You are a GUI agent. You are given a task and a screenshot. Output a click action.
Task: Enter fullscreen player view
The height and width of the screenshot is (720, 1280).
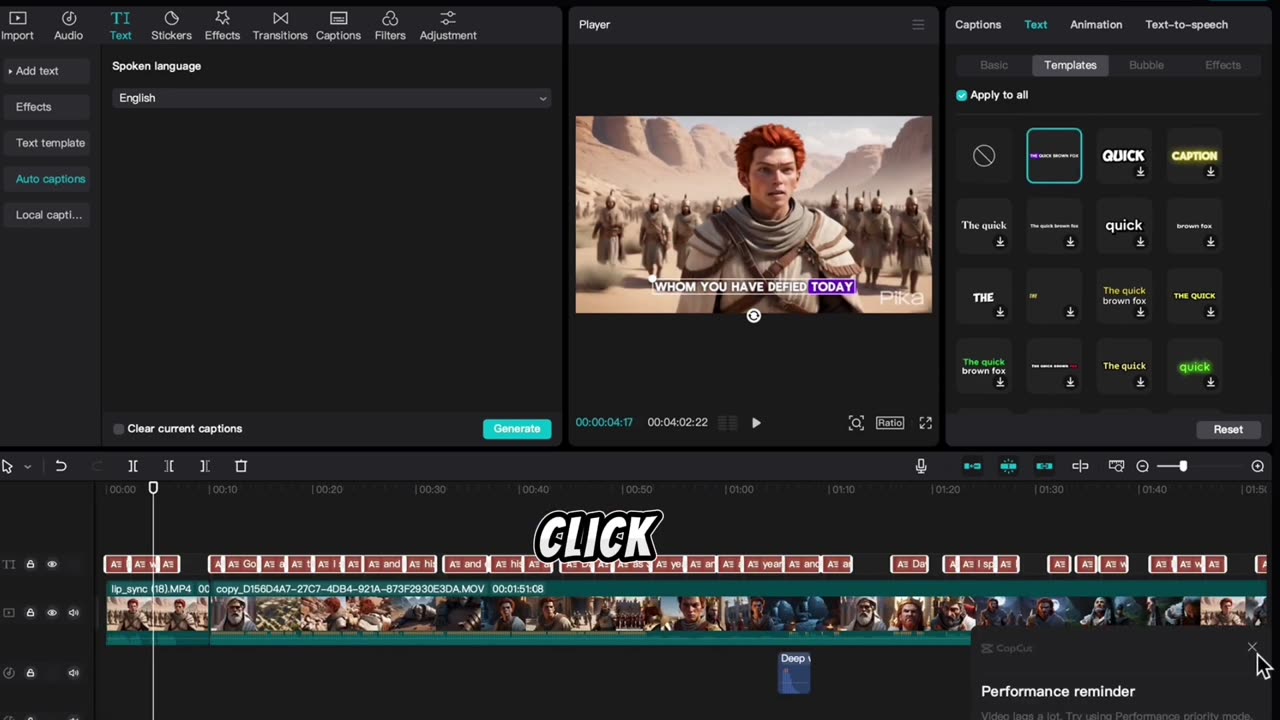tap(926, 423)
